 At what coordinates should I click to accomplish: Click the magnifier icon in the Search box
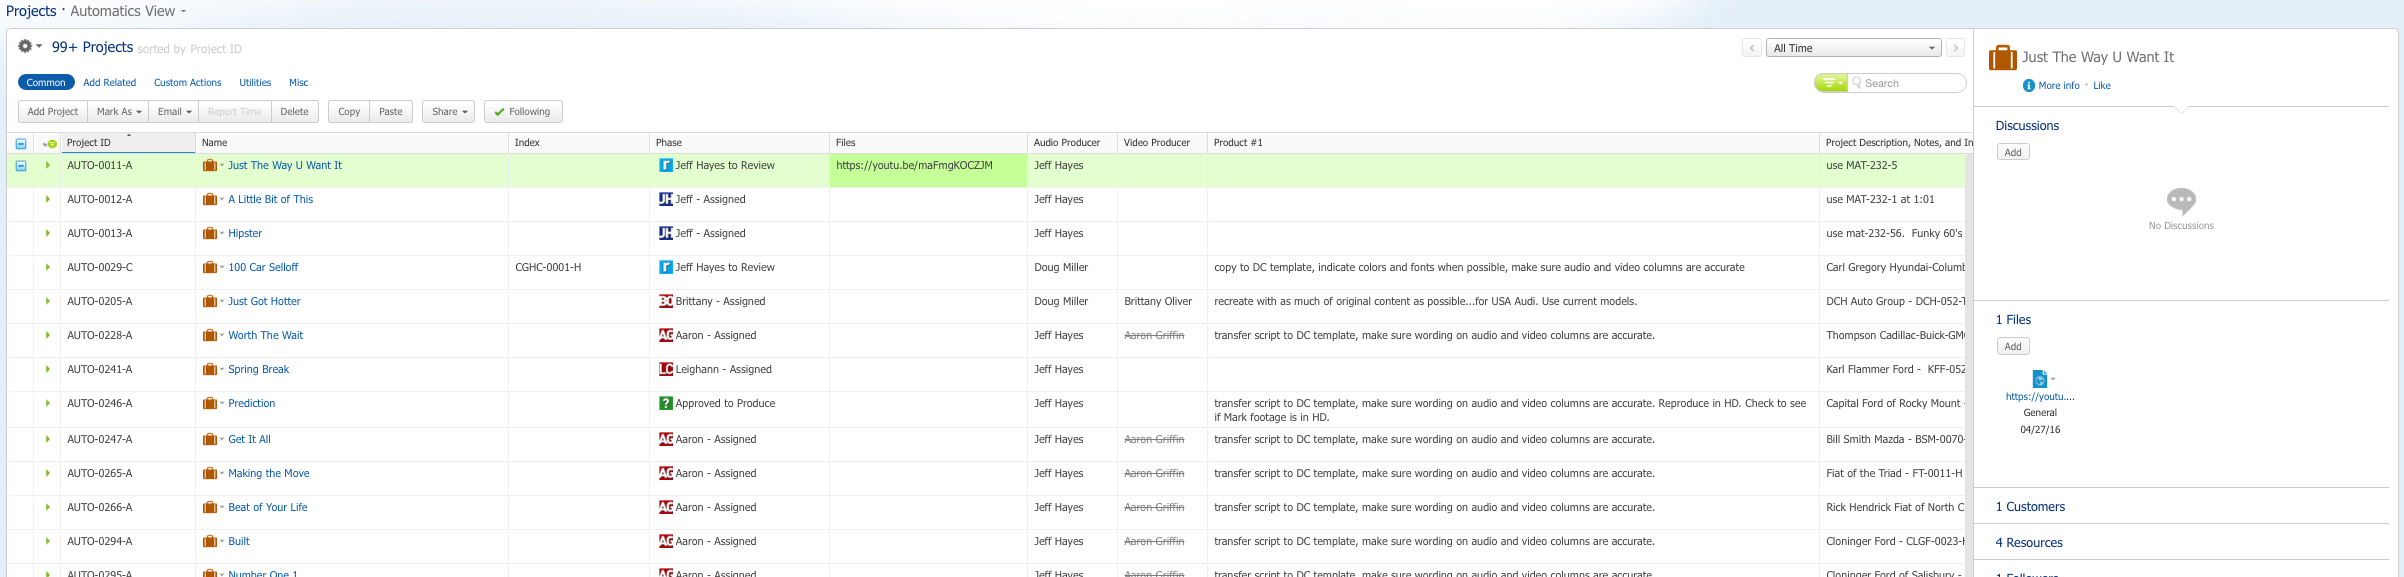(x=1857, y=83)
